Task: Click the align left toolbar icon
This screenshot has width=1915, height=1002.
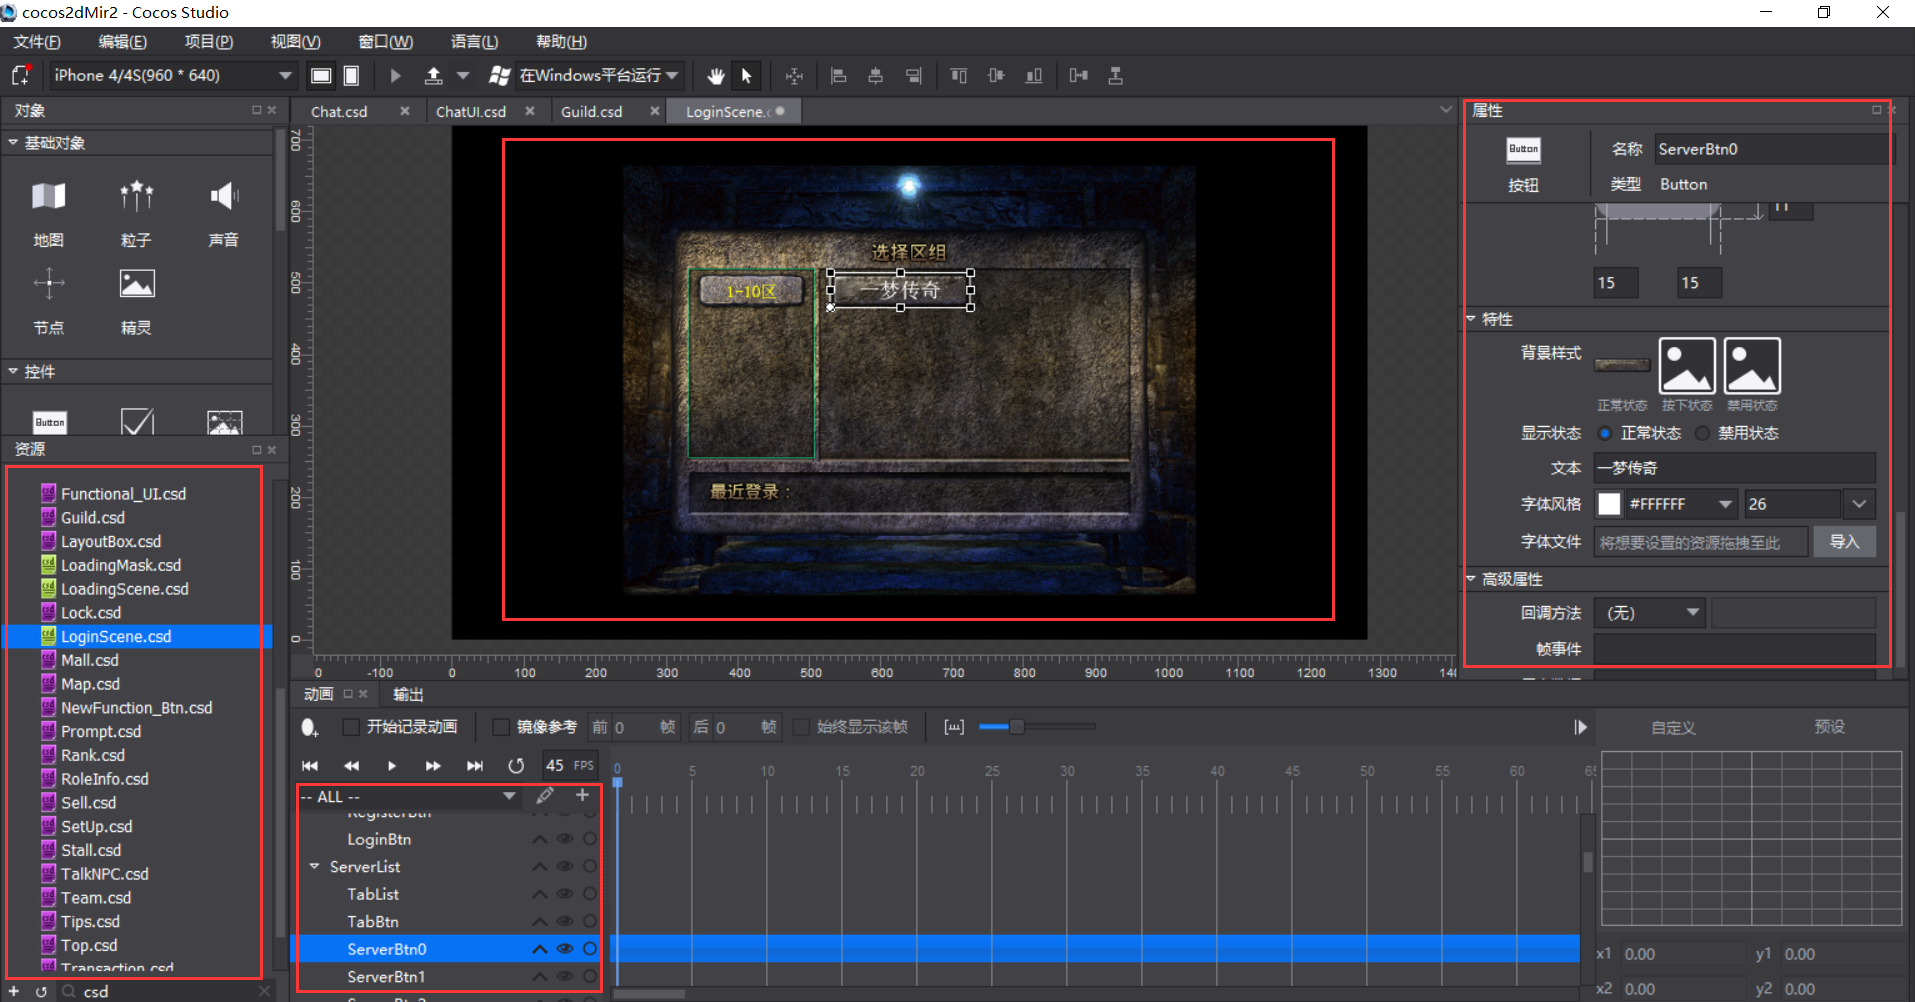Action: coord(839,76)
